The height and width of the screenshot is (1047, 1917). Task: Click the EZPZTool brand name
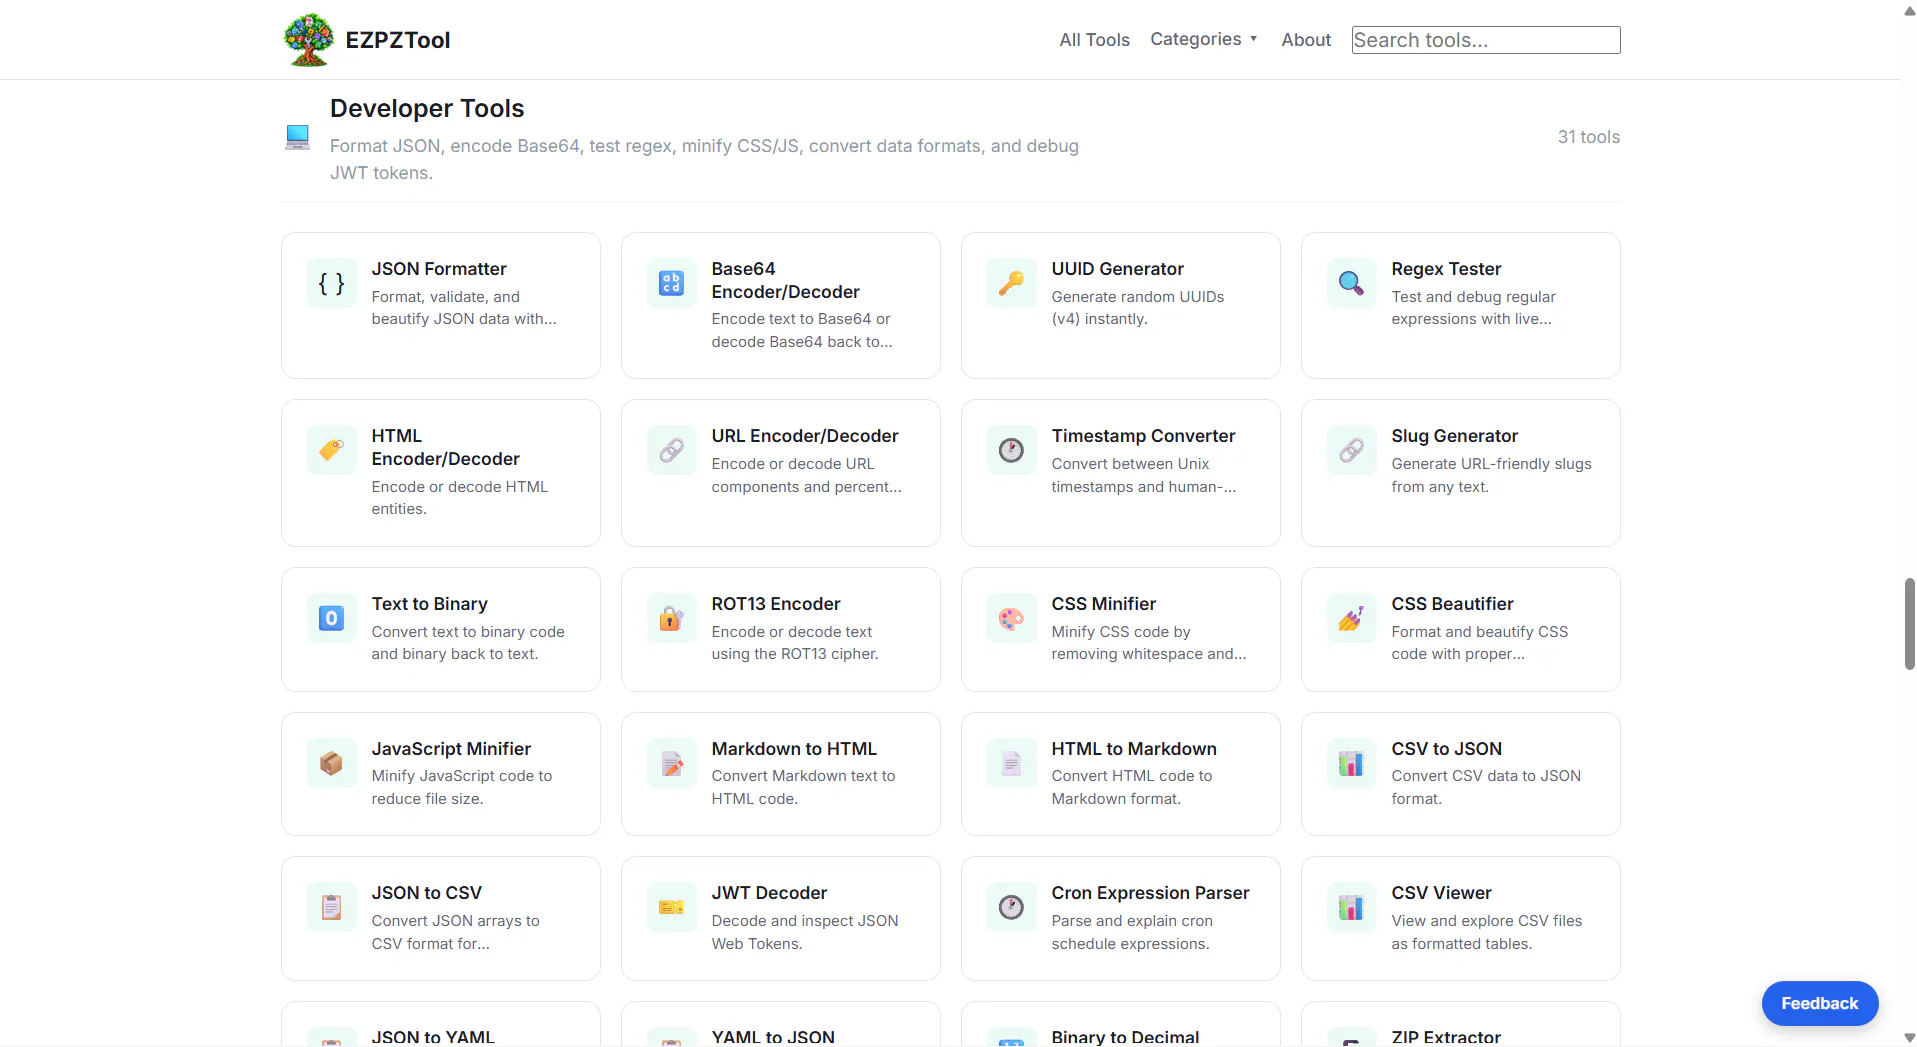tap(398, 40)
